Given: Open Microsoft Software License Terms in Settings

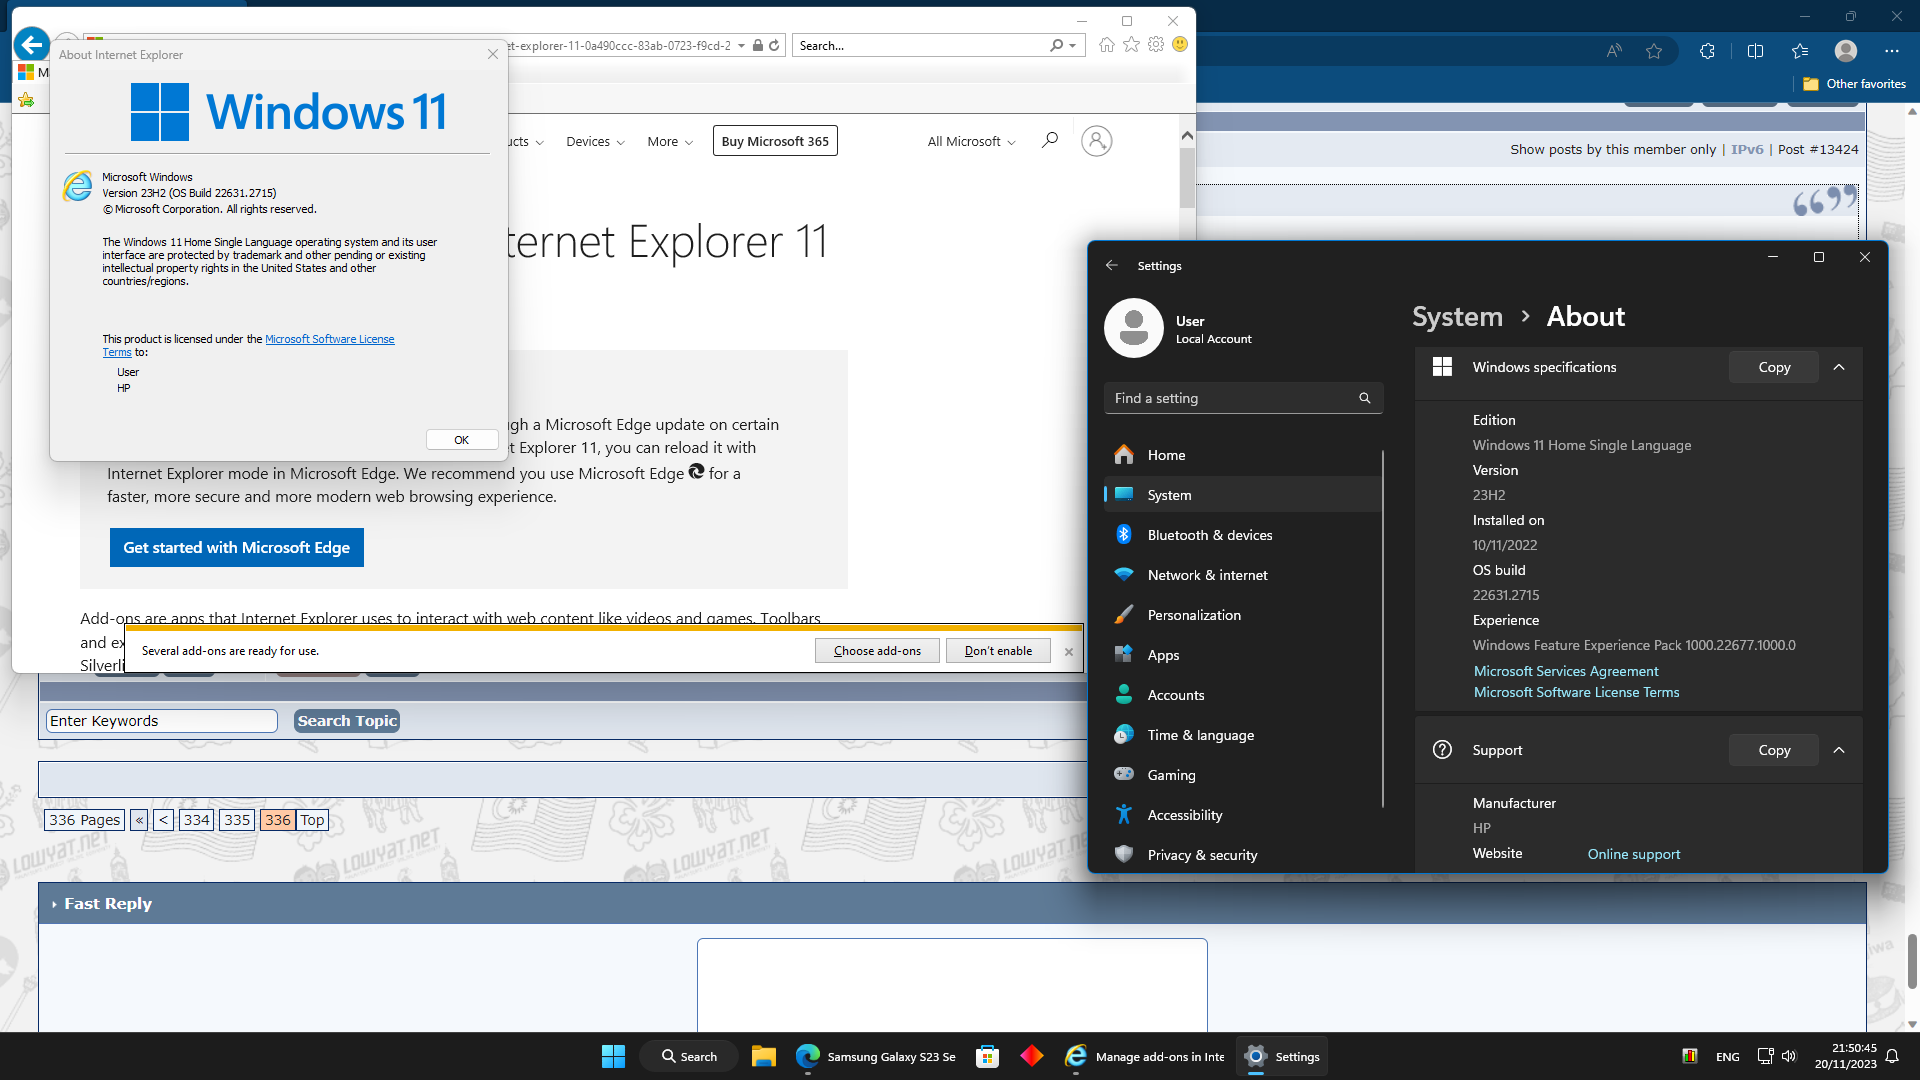Looking at the screenshot, I should (1576, 692).
